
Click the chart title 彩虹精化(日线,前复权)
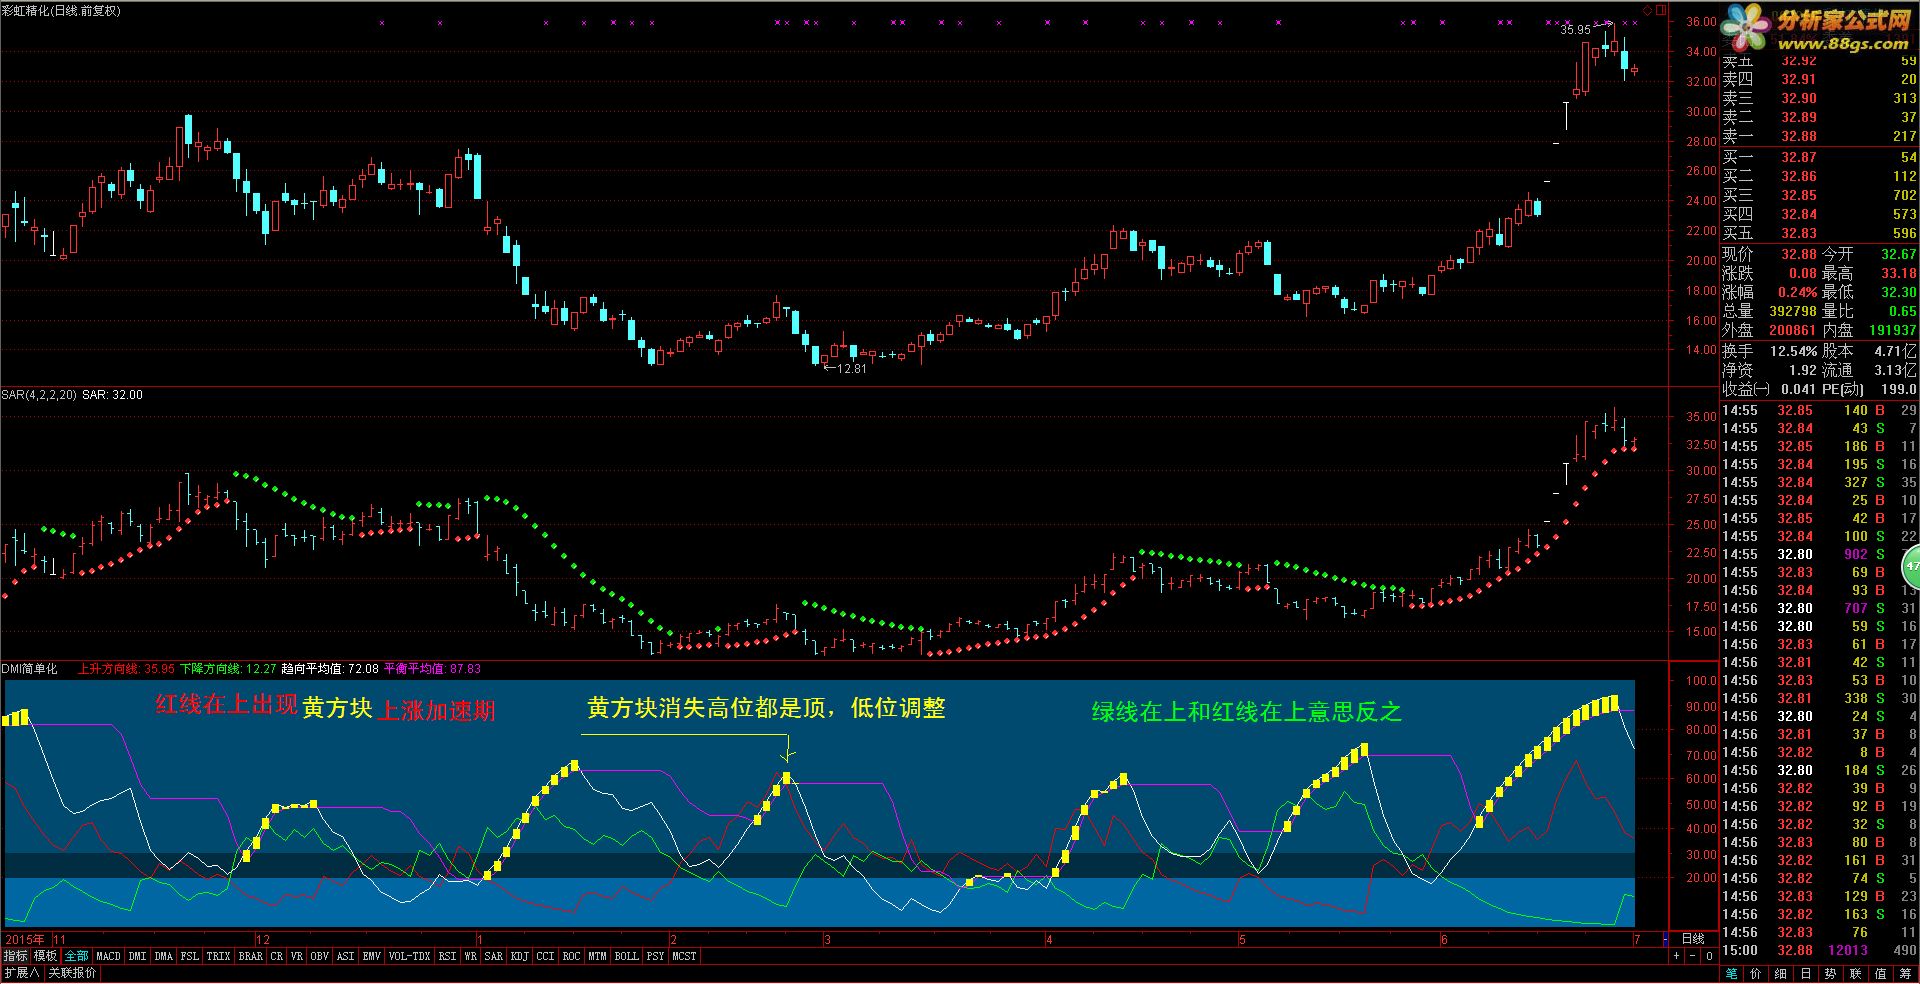62,11
